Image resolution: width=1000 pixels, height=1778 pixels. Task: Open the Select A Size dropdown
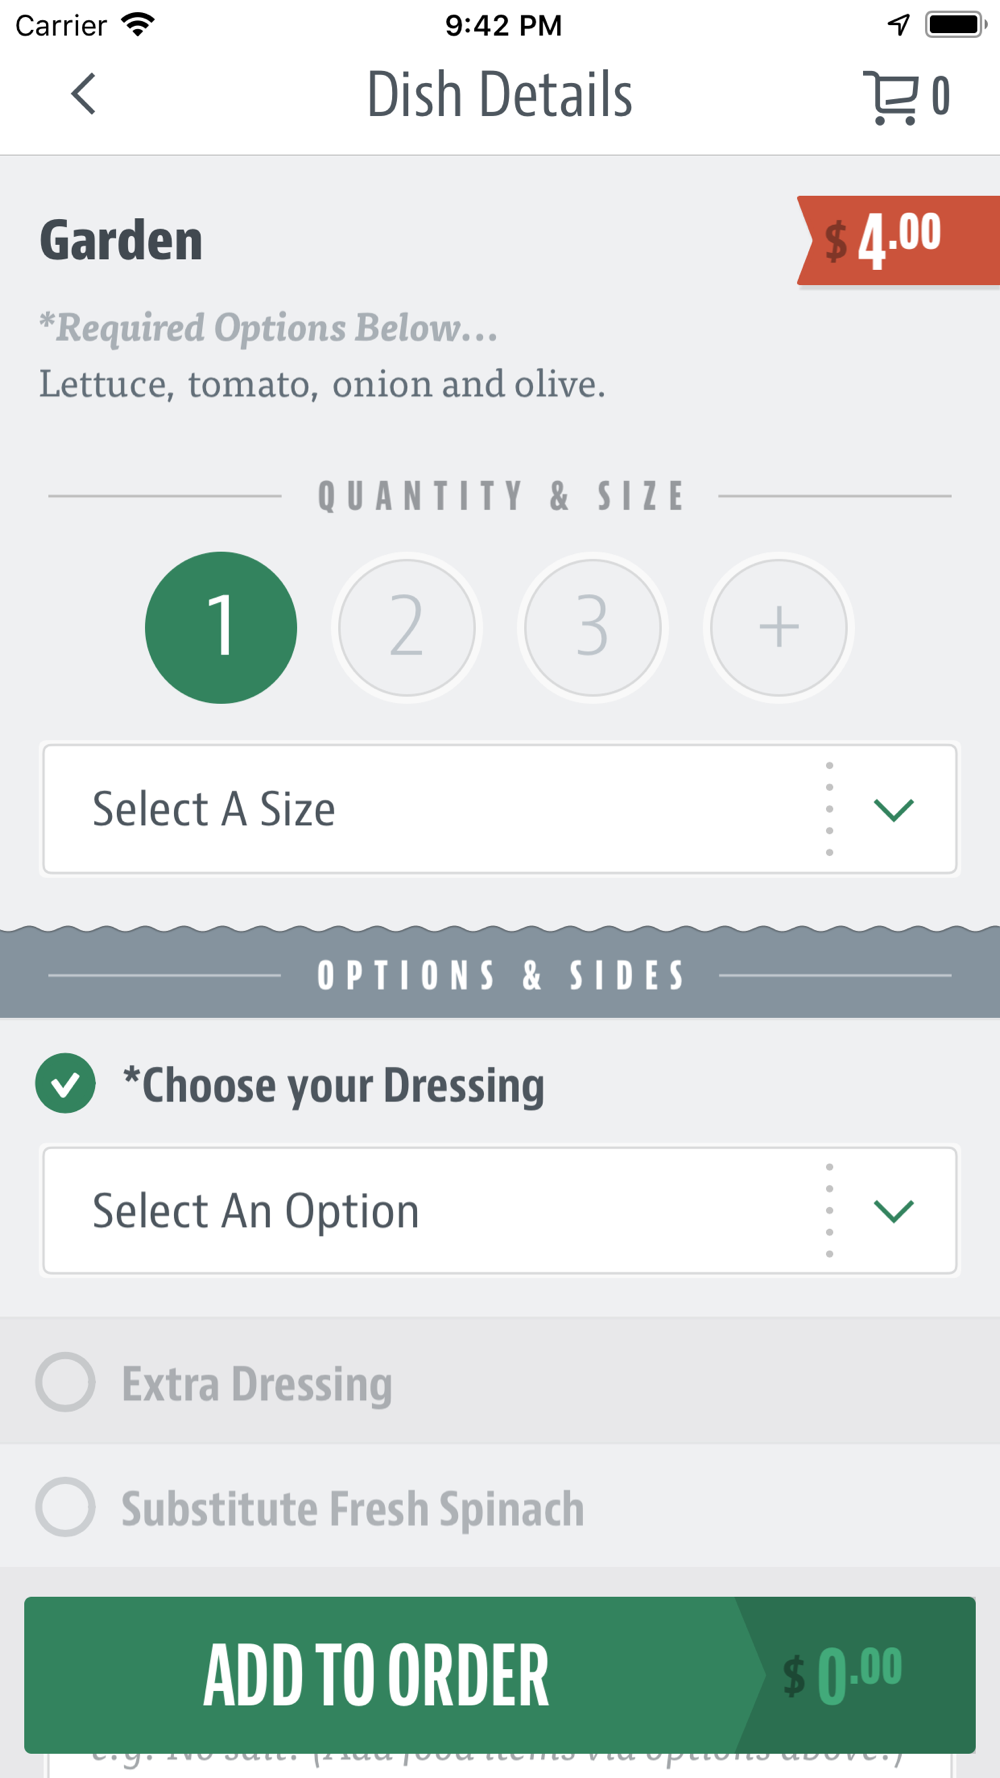pyautogui.click(x=500, y=809)
